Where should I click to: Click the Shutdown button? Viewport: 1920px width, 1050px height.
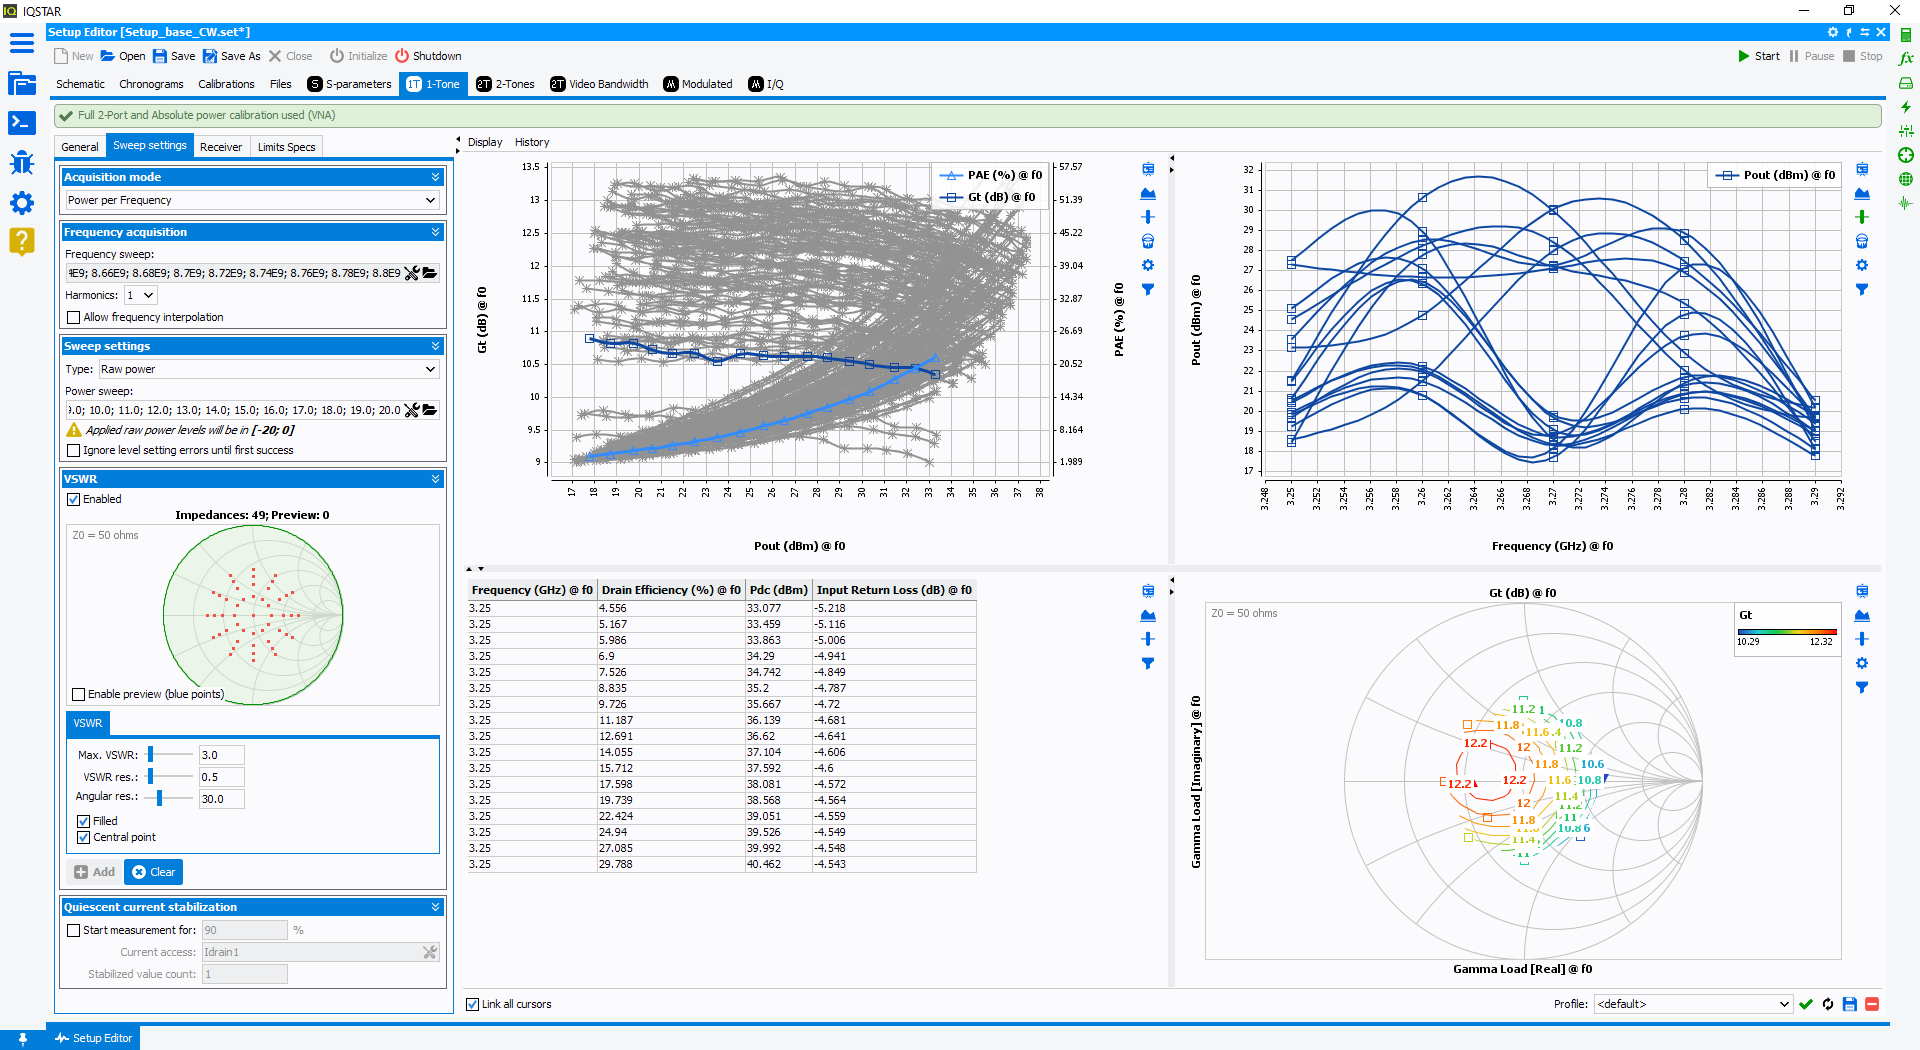[x=428, y=56]
